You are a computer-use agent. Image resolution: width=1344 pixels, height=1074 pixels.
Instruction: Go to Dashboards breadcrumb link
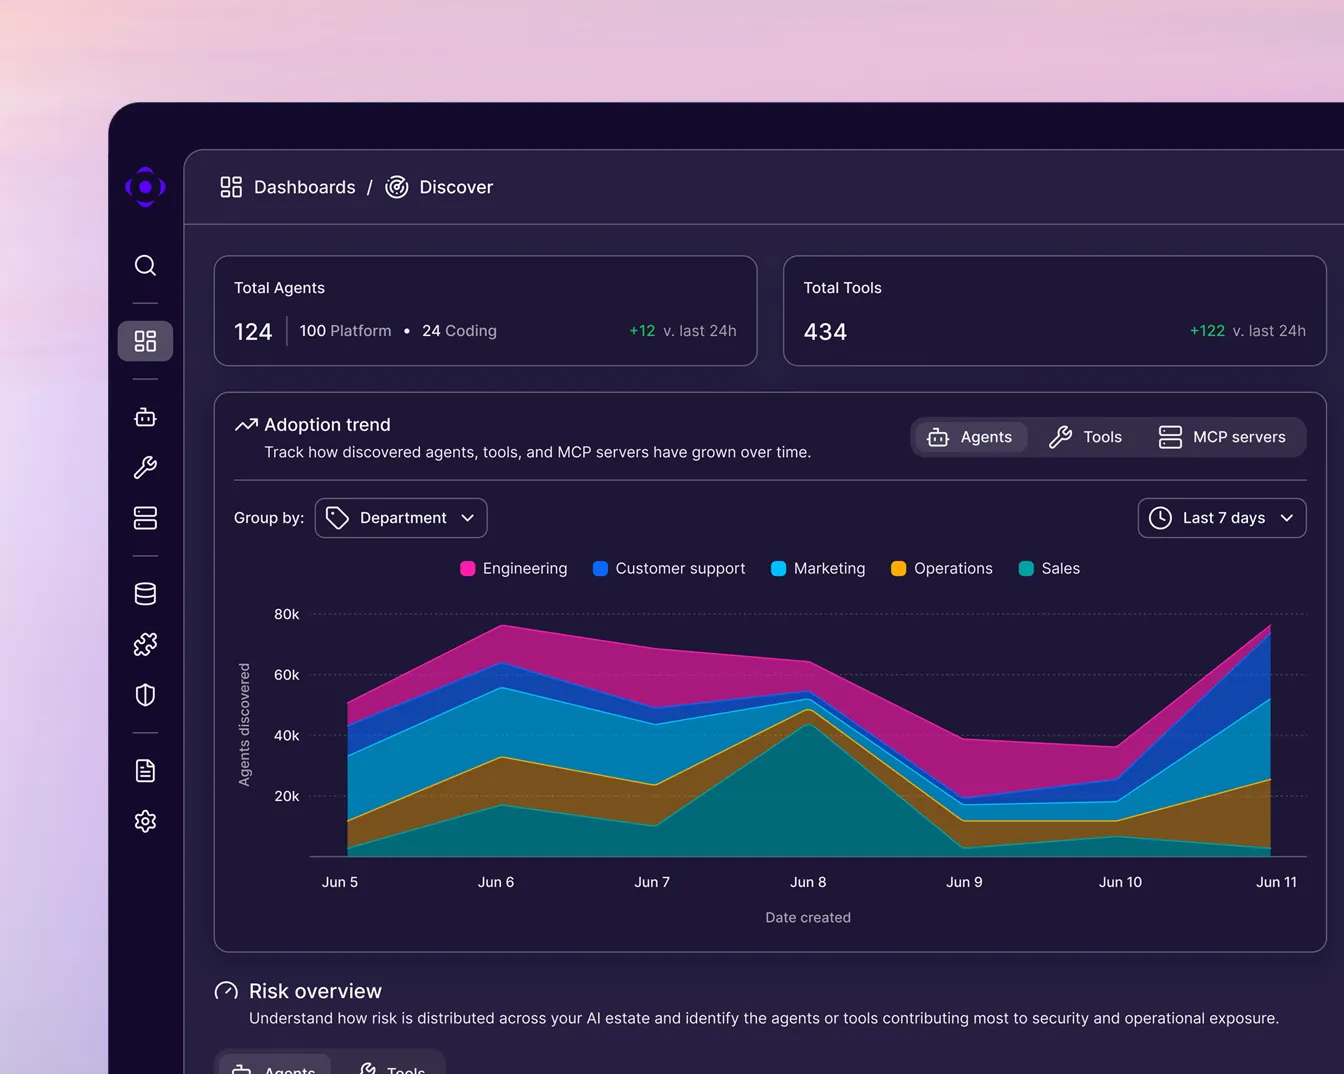pos(305,187)
